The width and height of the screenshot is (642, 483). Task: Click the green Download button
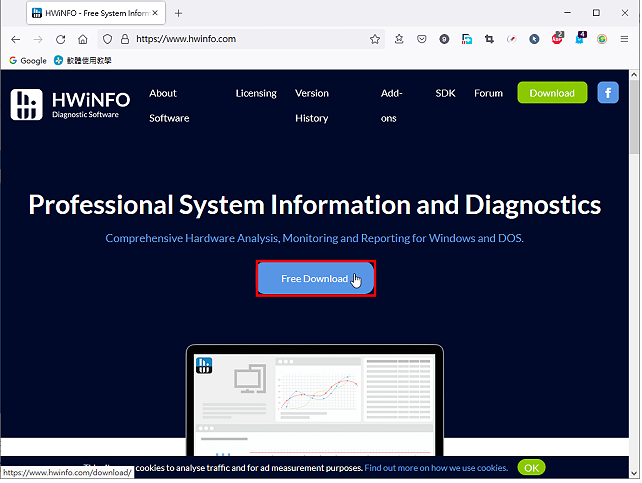point(552,93)
